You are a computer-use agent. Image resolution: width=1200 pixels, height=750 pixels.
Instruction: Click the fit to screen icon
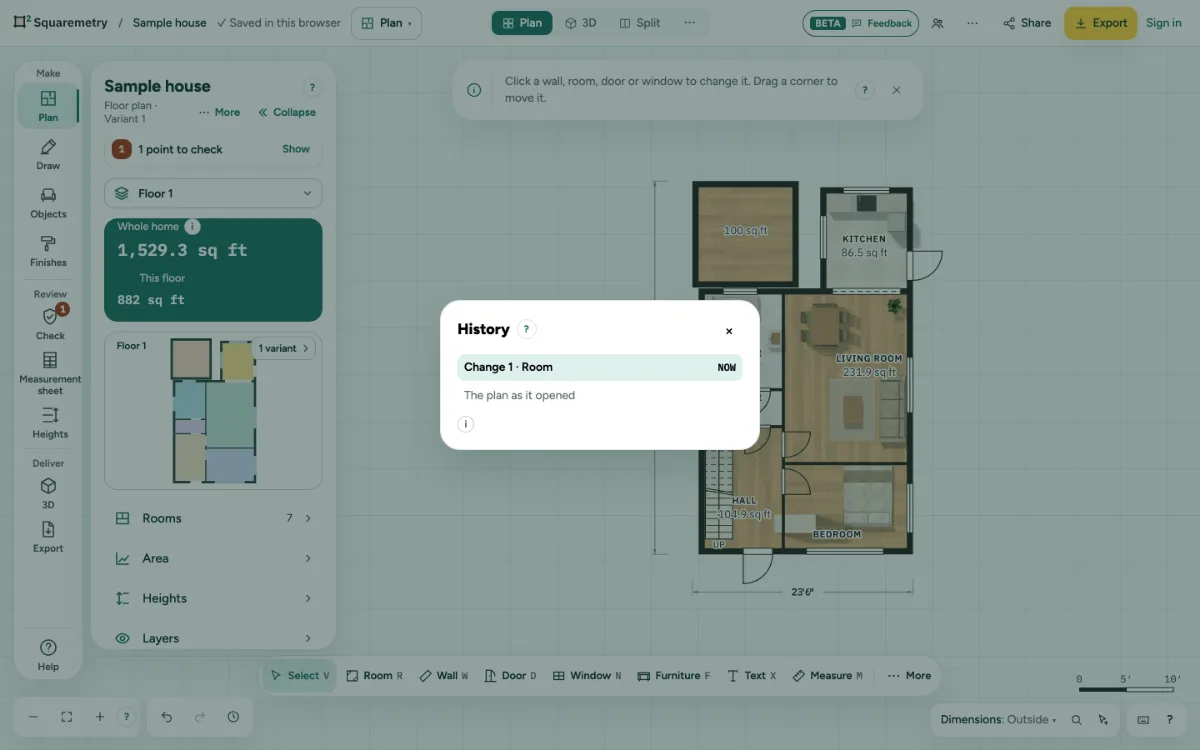[67, 717]
